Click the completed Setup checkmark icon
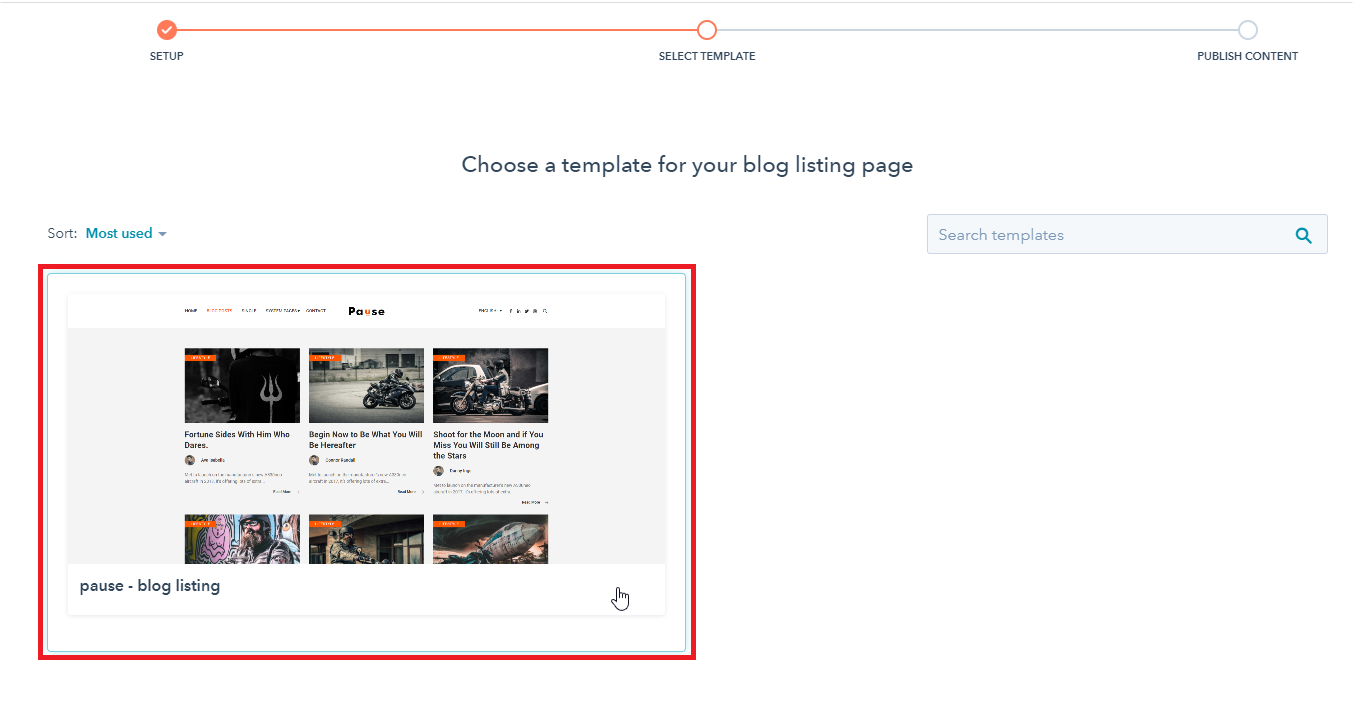This screenshot has height=703, width=1353. [x=167, y=30]
